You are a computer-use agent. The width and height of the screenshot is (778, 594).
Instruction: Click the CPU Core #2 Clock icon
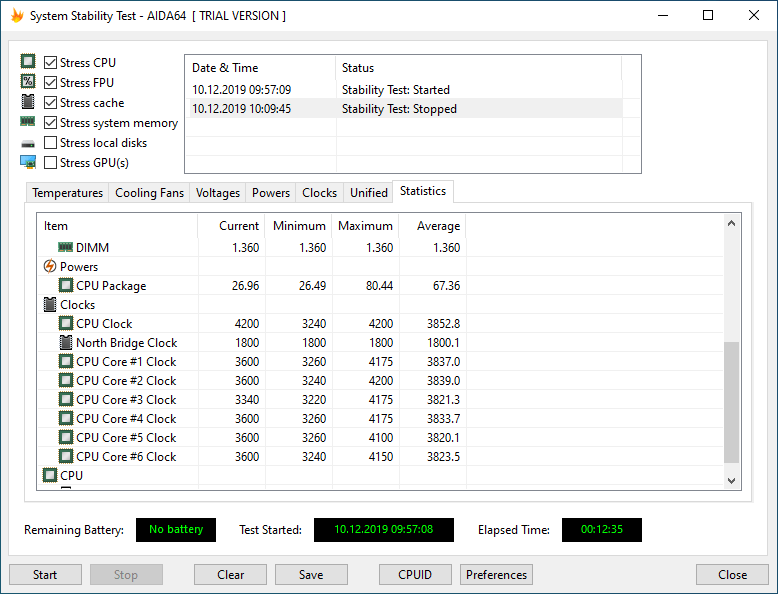65,380
